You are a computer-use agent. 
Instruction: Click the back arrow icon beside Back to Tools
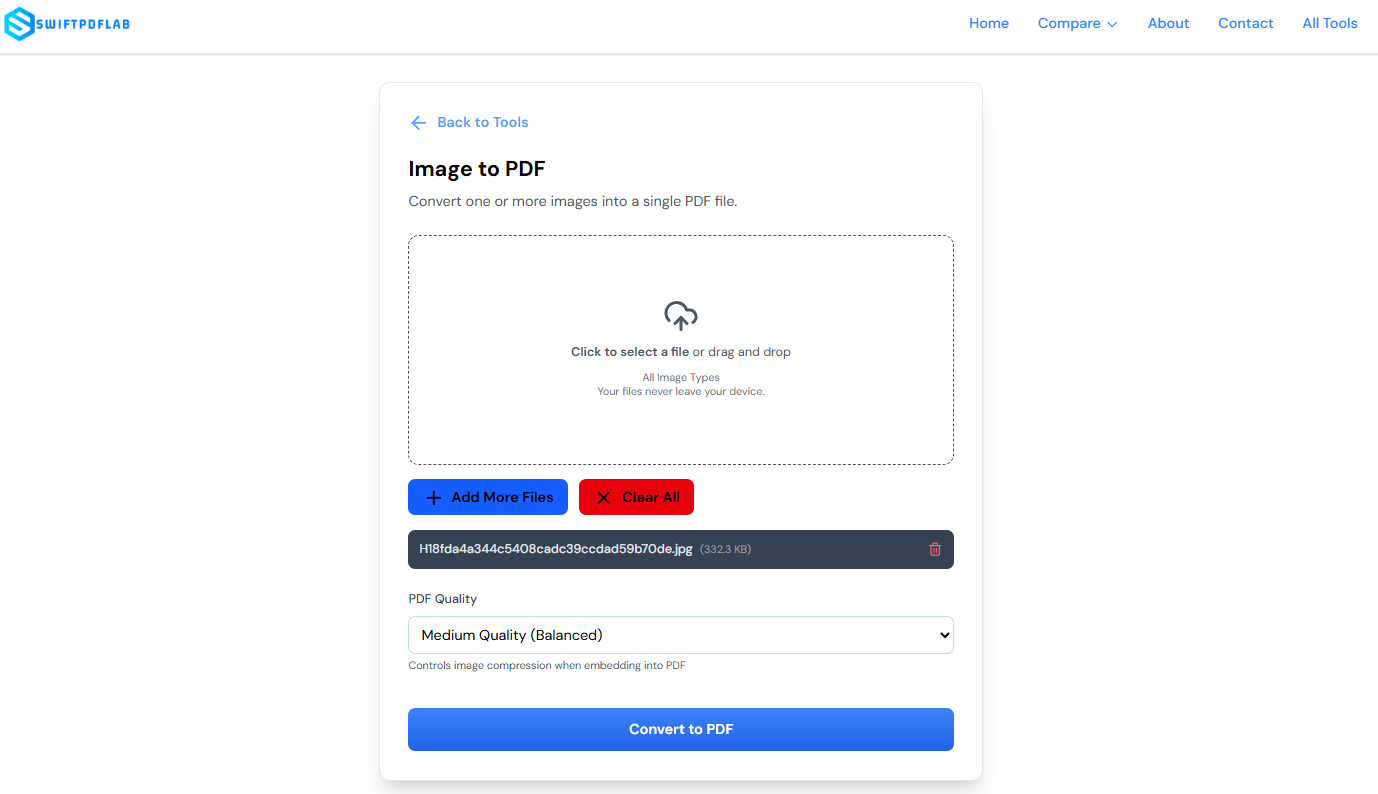click(x=418, y=122)
